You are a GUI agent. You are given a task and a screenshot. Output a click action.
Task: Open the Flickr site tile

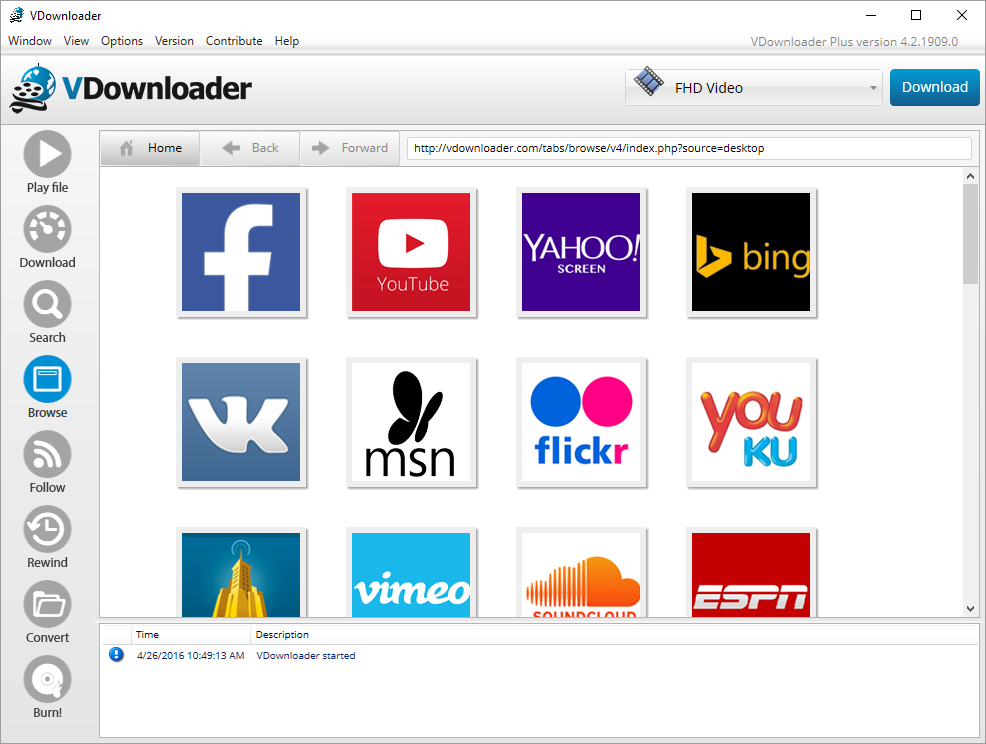tap(581, 422)
